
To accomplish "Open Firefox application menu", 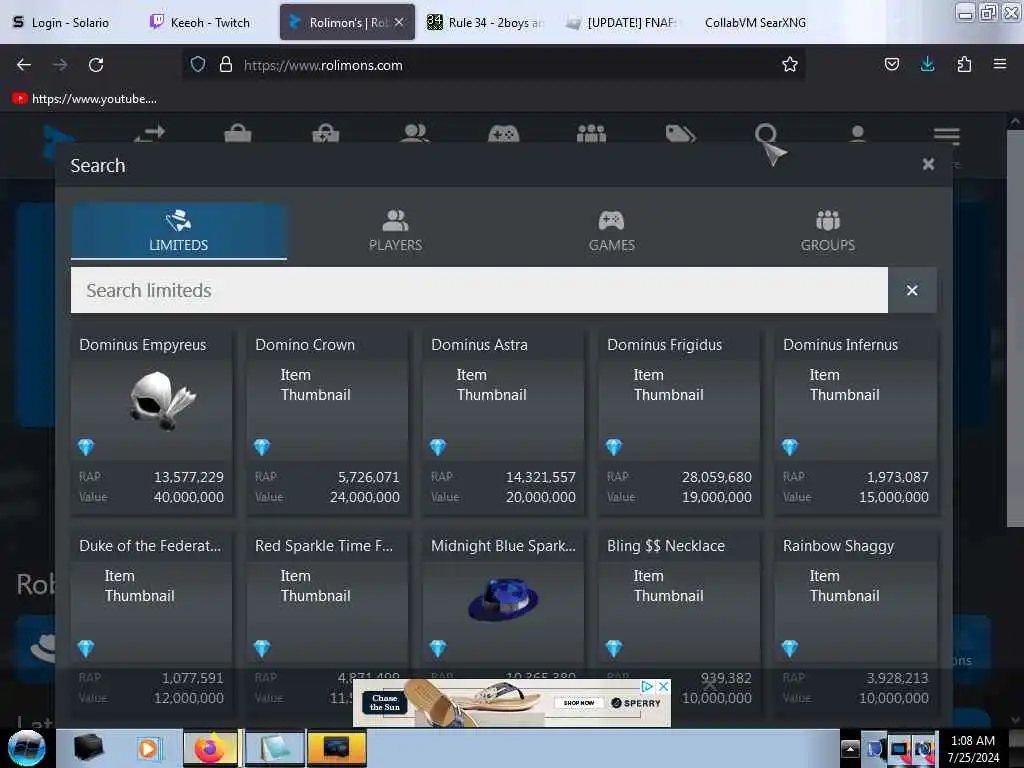I will [1000, 64].
